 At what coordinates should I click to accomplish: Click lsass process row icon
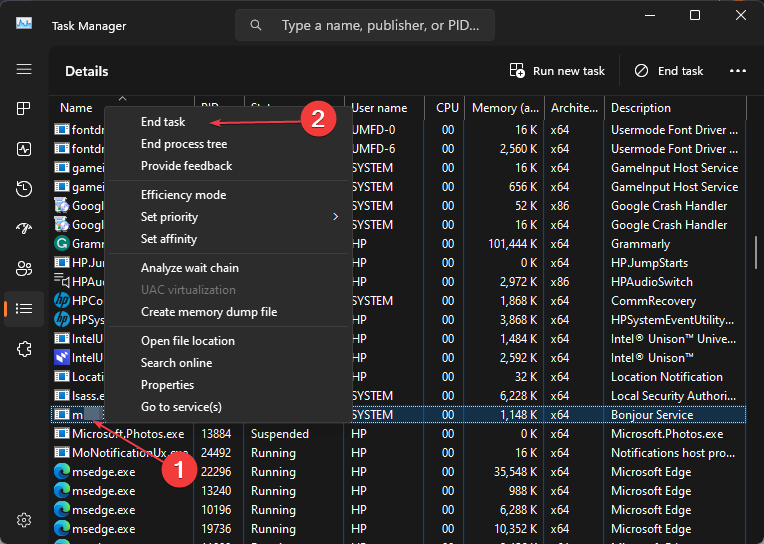pos(61,395)
